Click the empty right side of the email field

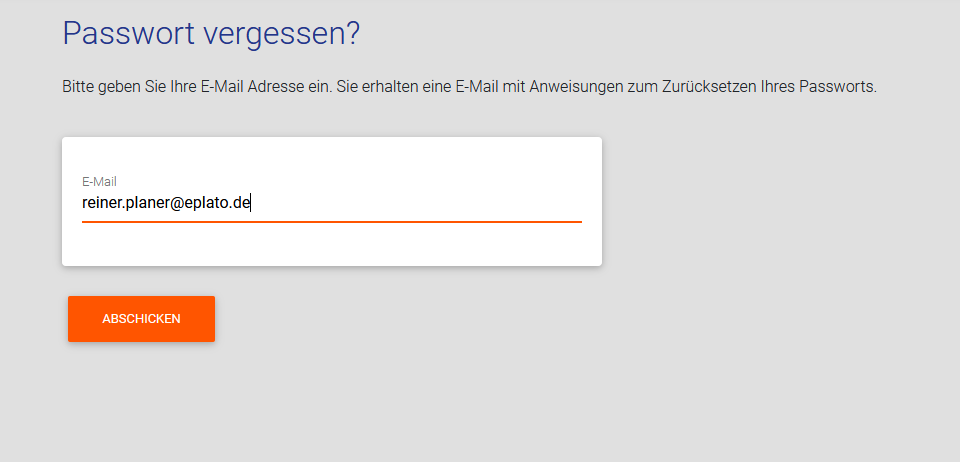[x=450, y=203]
